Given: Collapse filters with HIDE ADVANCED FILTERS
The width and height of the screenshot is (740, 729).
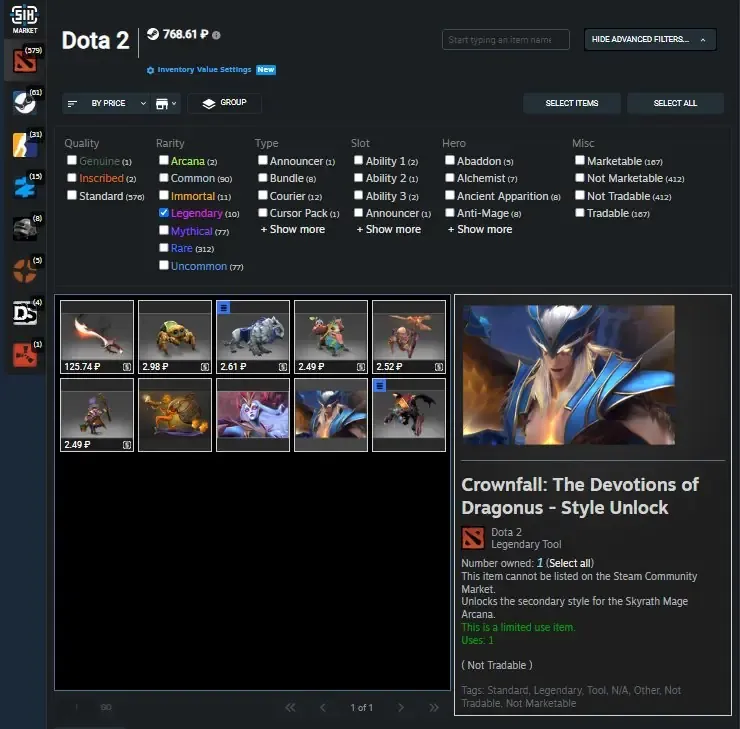Looking at the screenshot, I should 650,40.
